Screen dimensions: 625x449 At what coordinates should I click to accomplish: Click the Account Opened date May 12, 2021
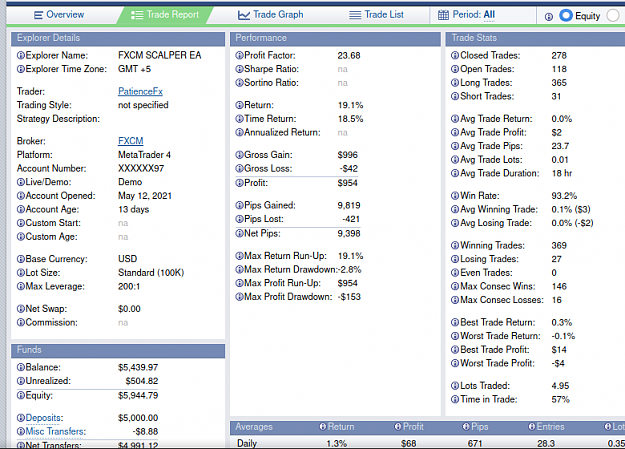click(145, 195)
